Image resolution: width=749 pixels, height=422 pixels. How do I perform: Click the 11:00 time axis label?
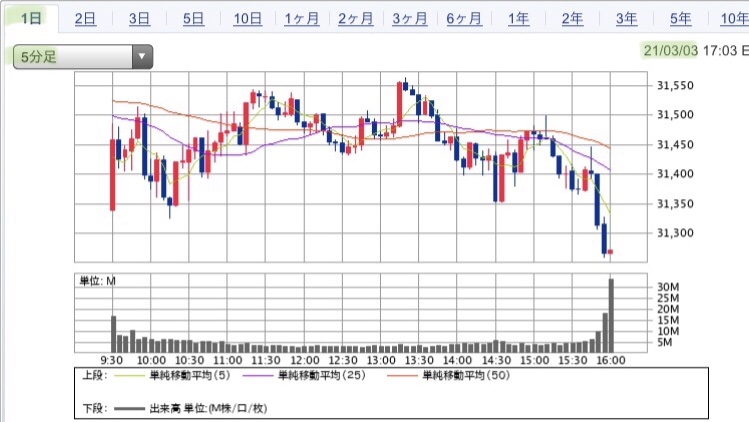pos(227,360)
